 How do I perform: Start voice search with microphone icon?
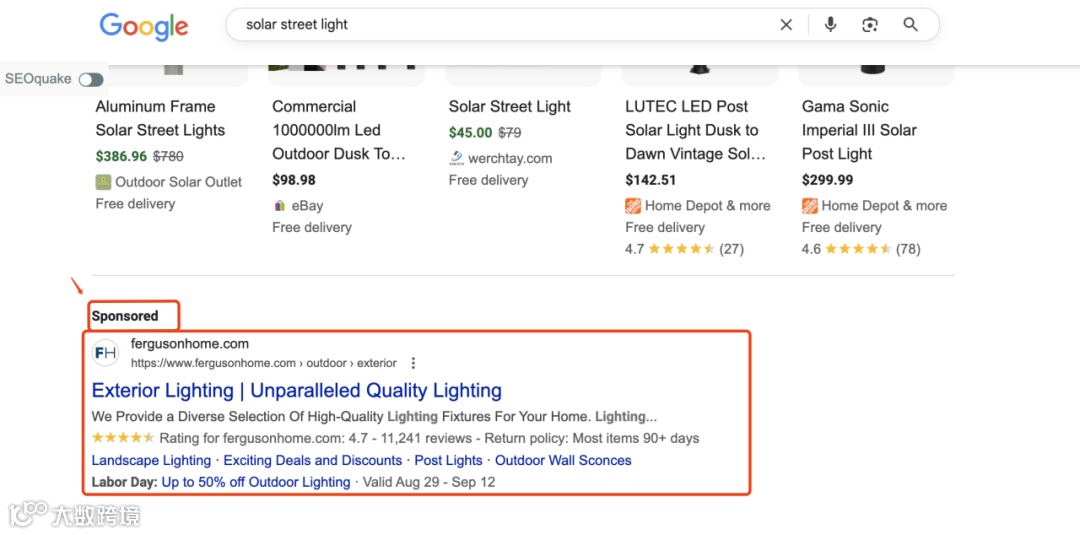(x=830, y=25)
